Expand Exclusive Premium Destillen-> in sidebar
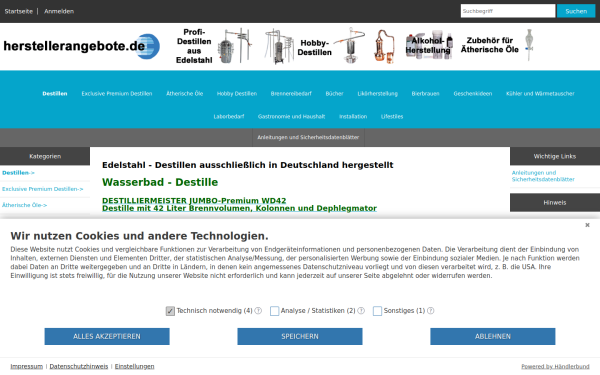 [x=42, y=189]
